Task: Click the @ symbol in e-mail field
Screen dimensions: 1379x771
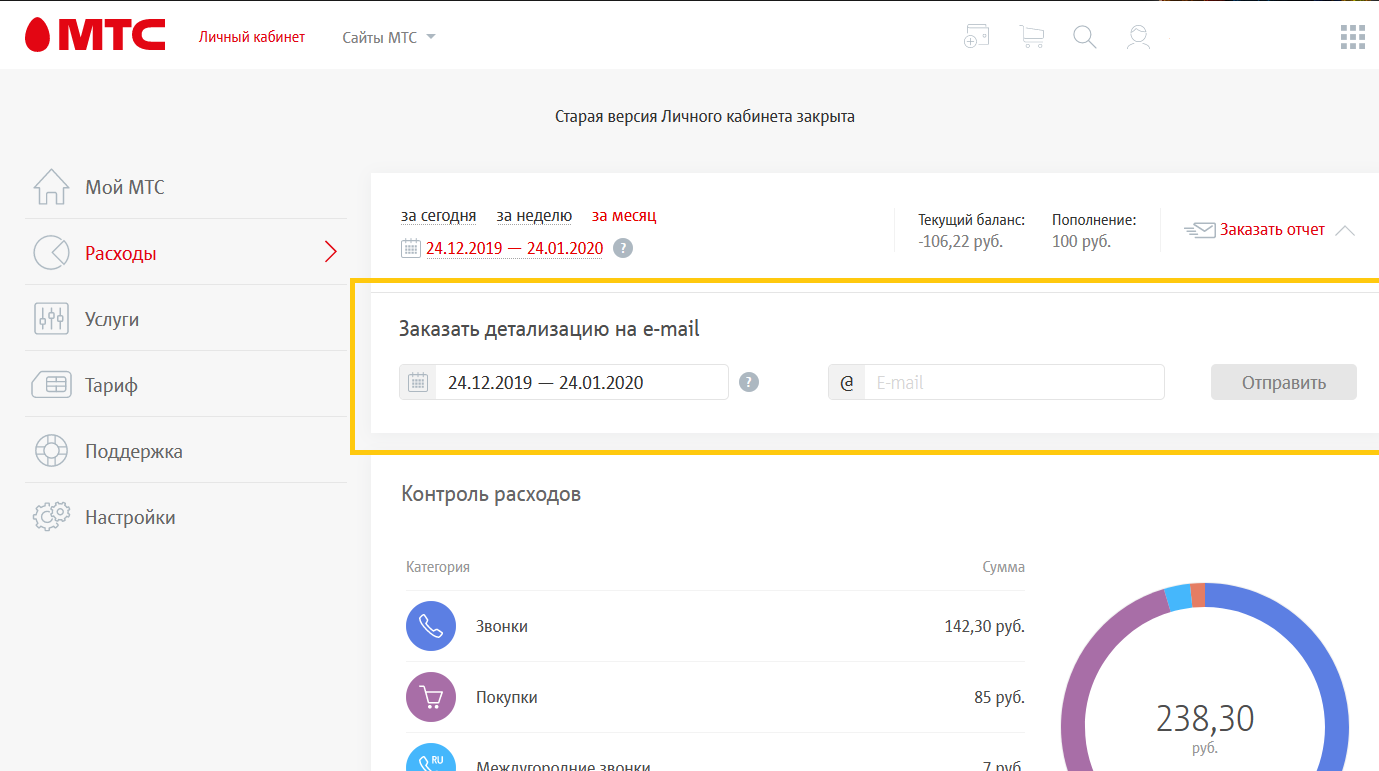Action: (847, 382)
